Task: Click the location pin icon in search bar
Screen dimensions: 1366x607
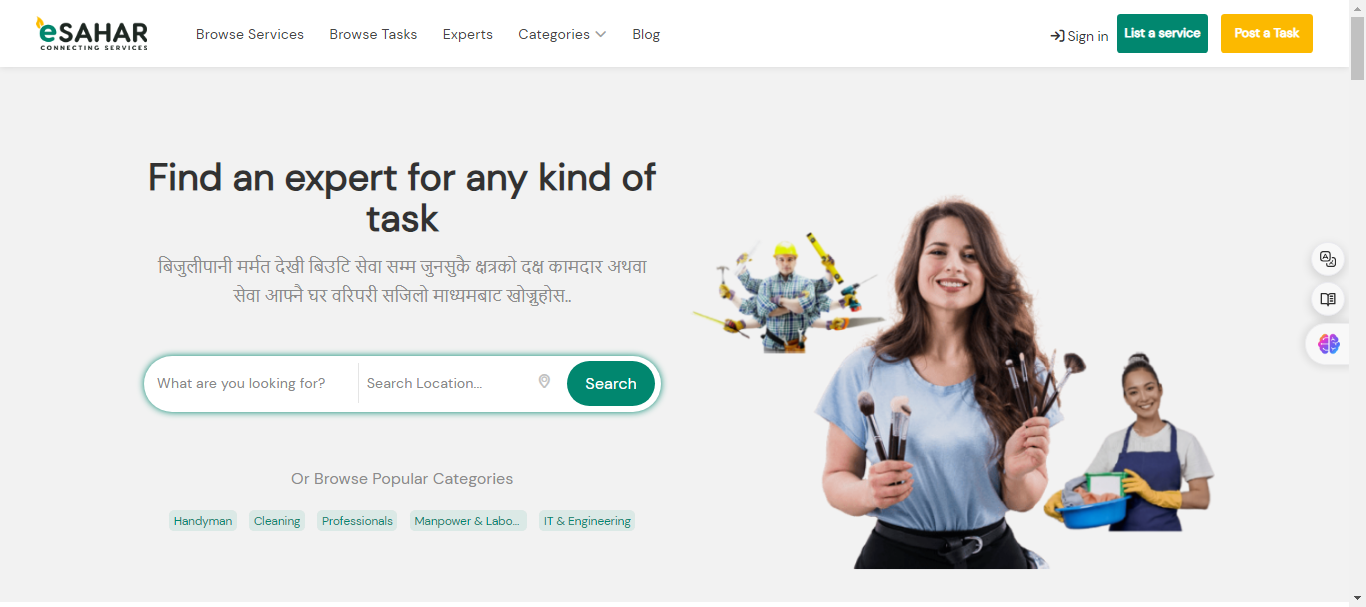Action: coord(544,381)
